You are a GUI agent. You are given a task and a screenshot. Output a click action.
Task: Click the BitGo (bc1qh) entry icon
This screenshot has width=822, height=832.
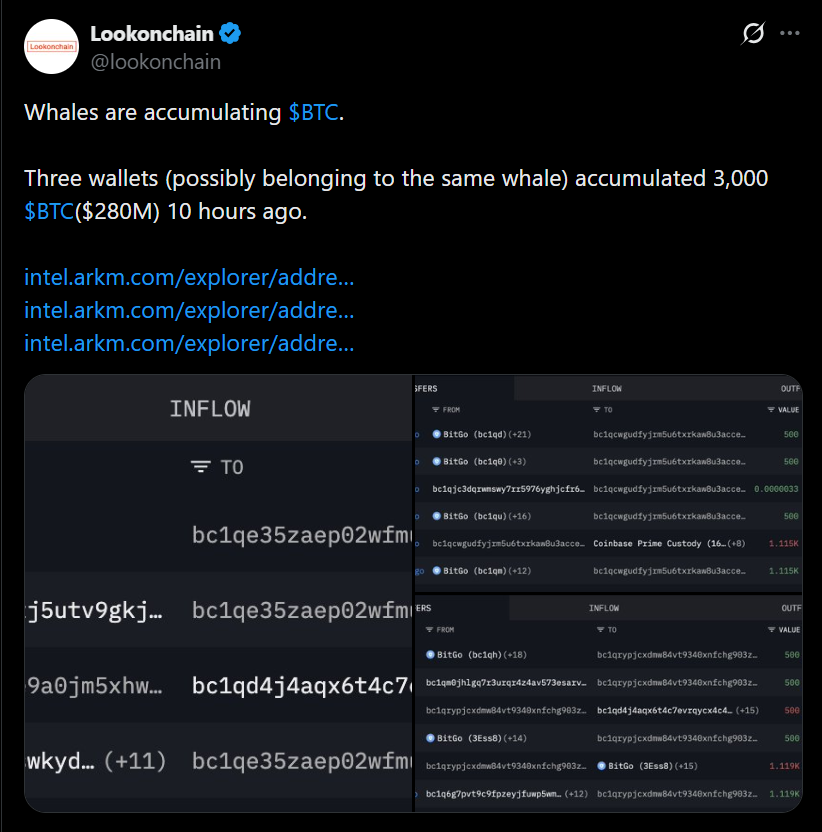click(x=431, y=655)
